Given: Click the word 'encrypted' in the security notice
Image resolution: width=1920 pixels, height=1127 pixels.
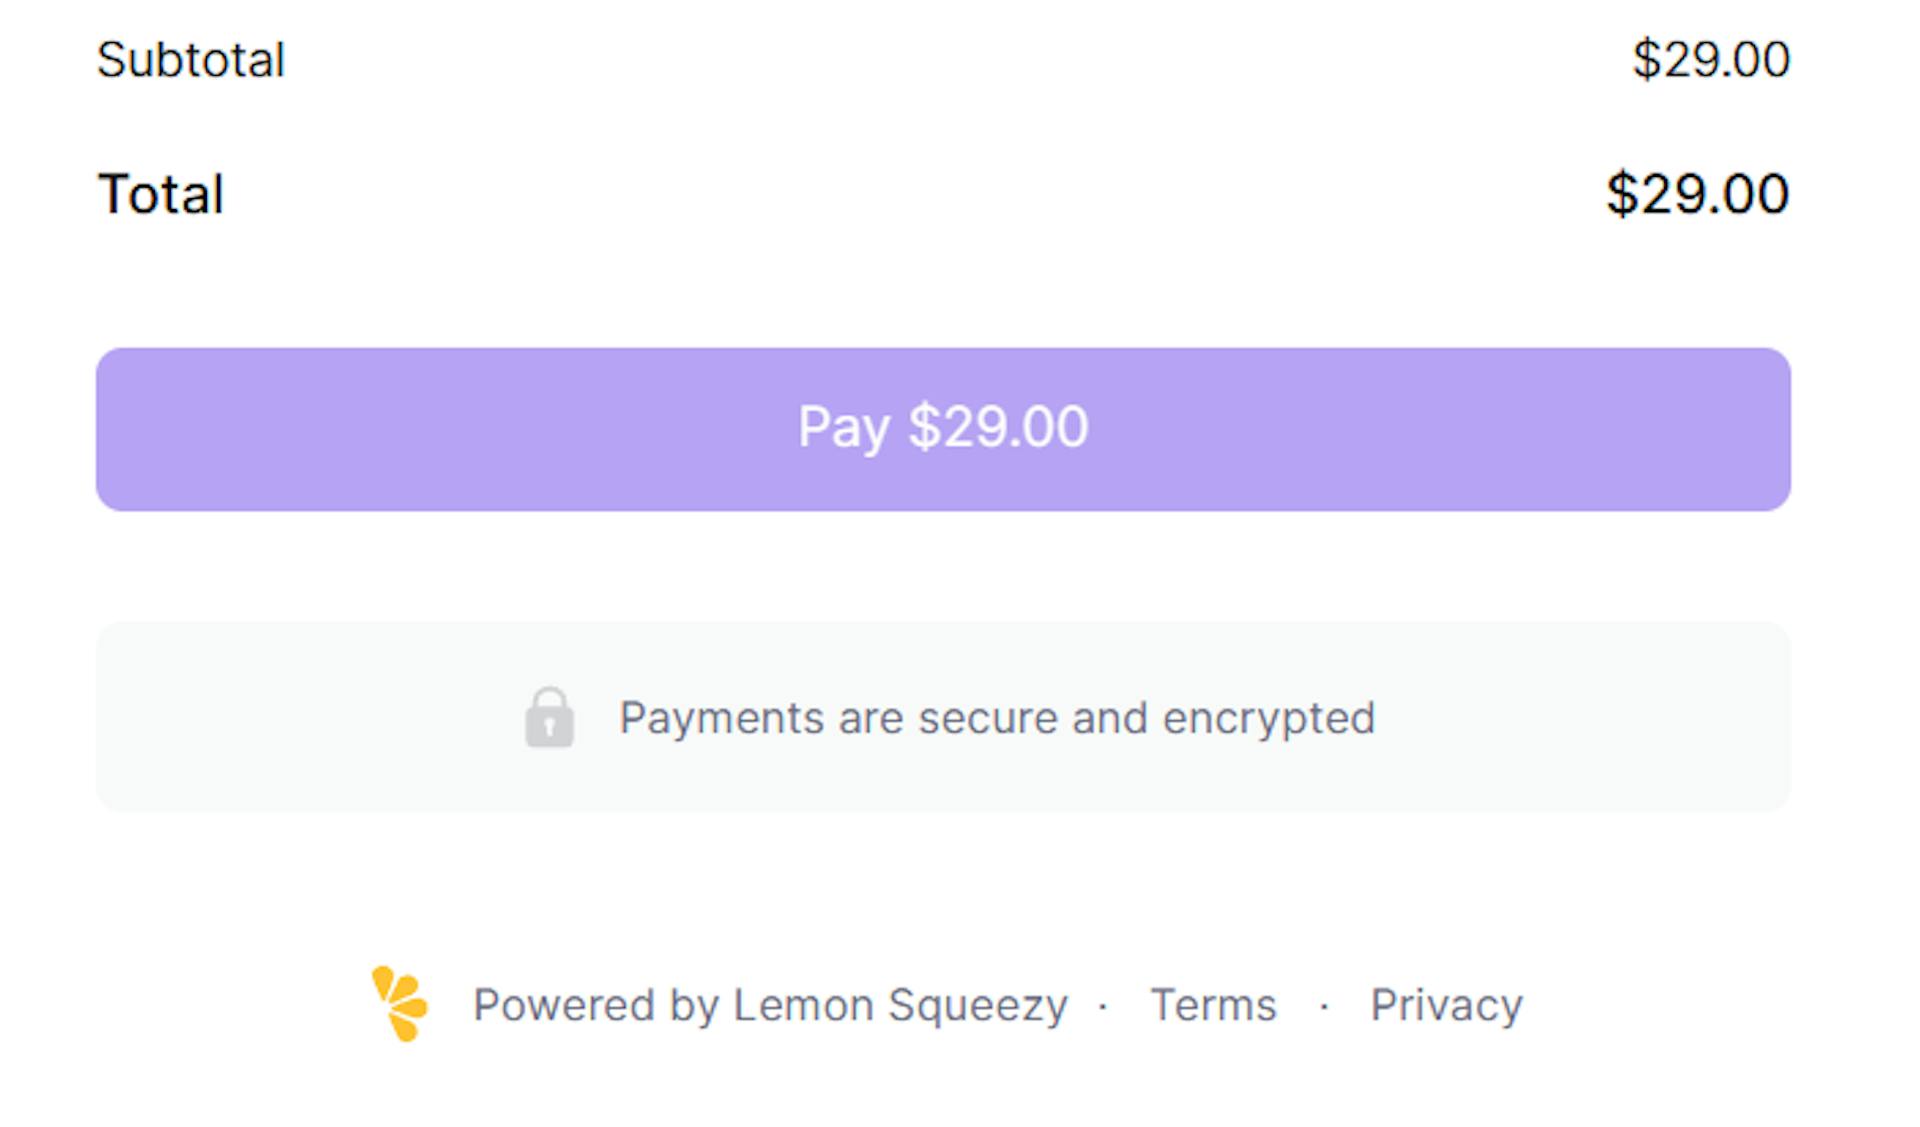Looking at the screenshot, I should [x=1268, y=719].
